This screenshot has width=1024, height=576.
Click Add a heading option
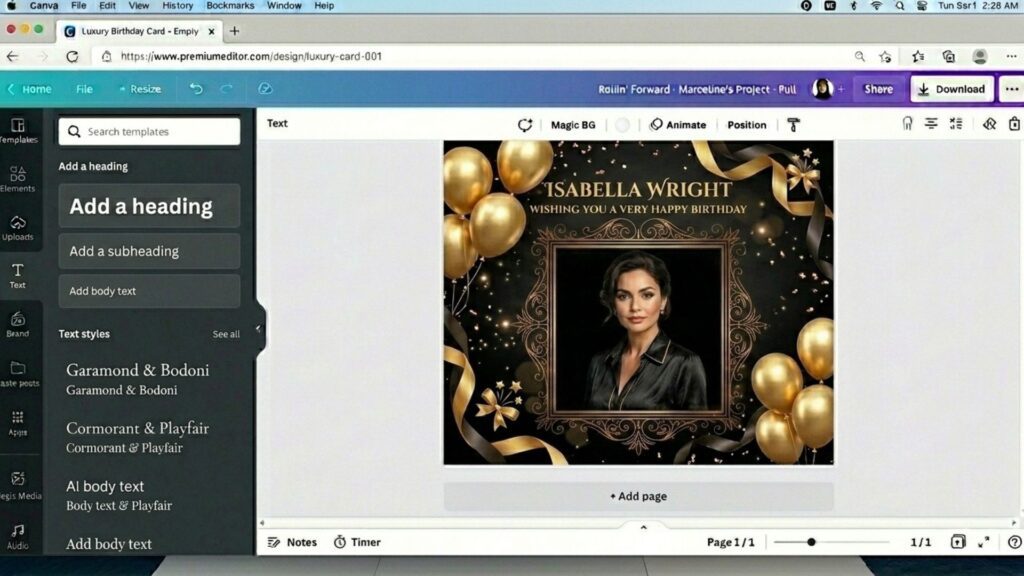[150, 206]
